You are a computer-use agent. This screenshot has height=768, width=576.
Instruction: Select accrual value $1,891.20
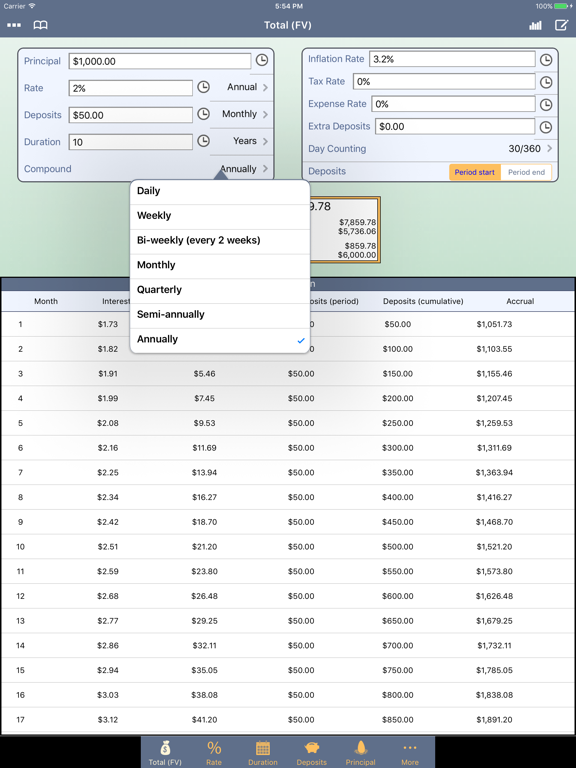(x=494, y=720)
